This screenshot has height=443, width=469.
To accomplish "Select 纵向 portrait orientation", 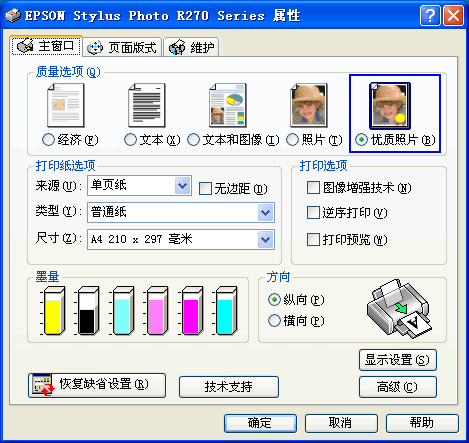I will 274,300.
